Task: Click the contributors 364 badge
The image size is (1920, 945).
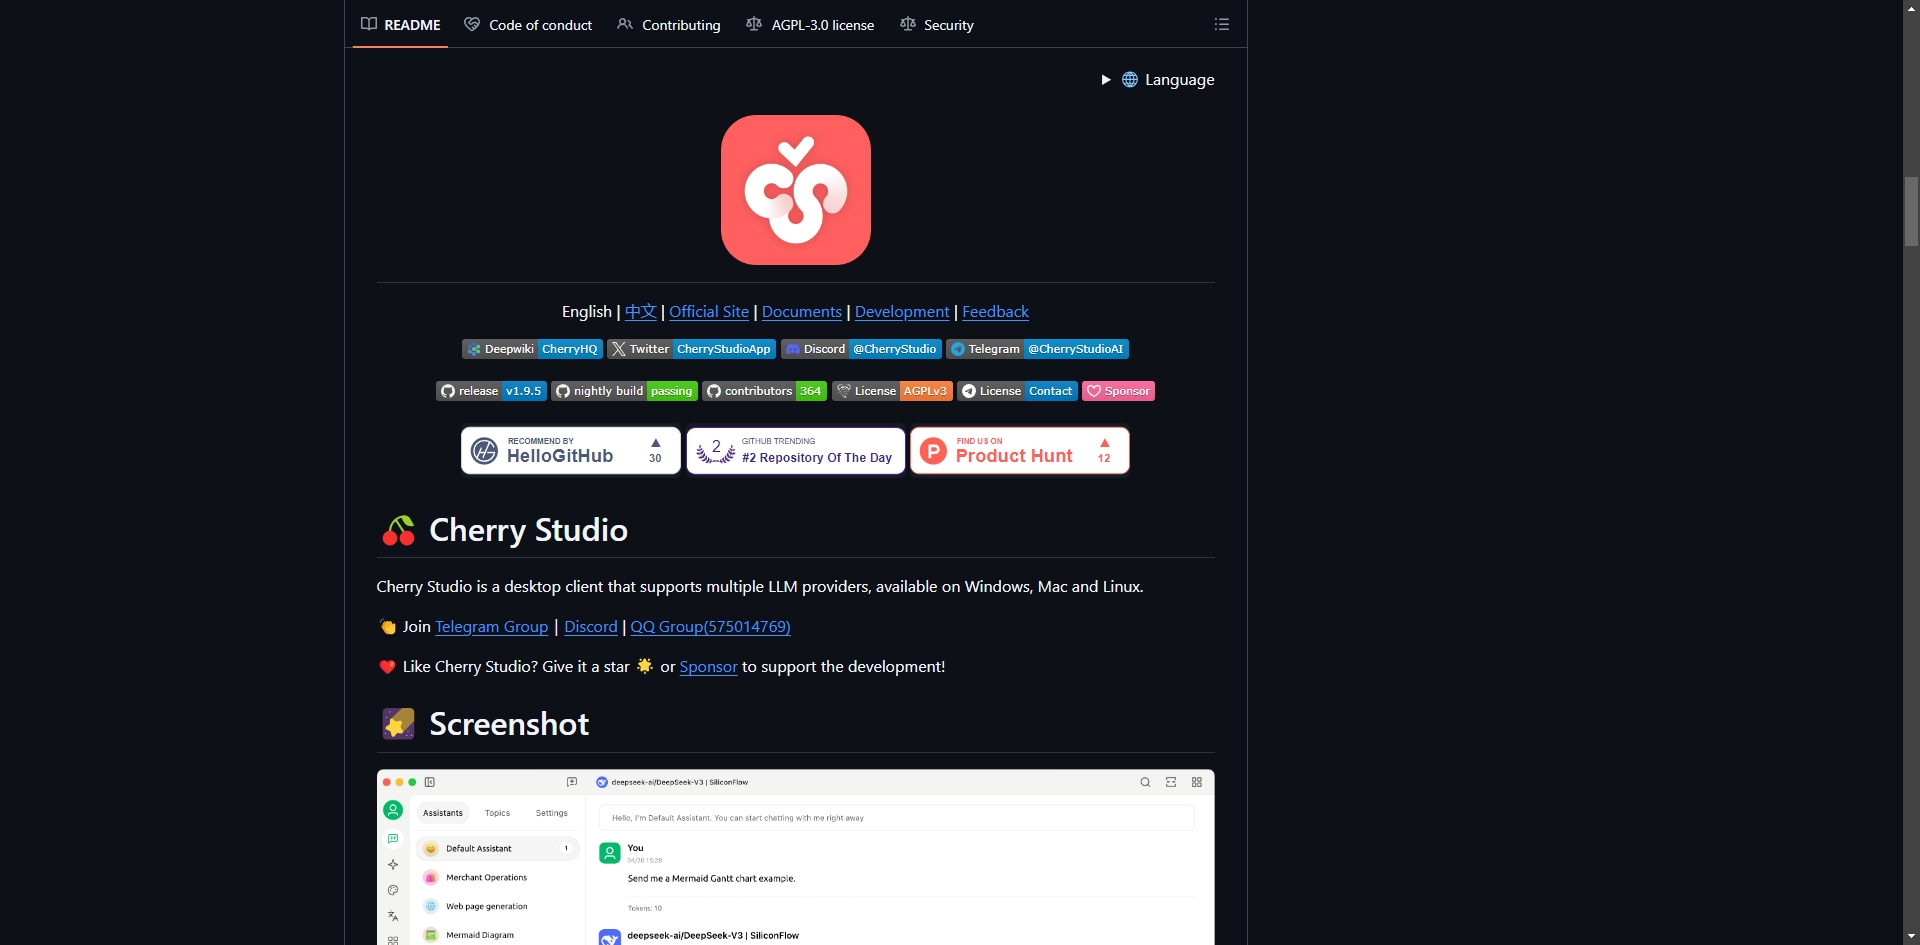Action: (x=764, y=391)
